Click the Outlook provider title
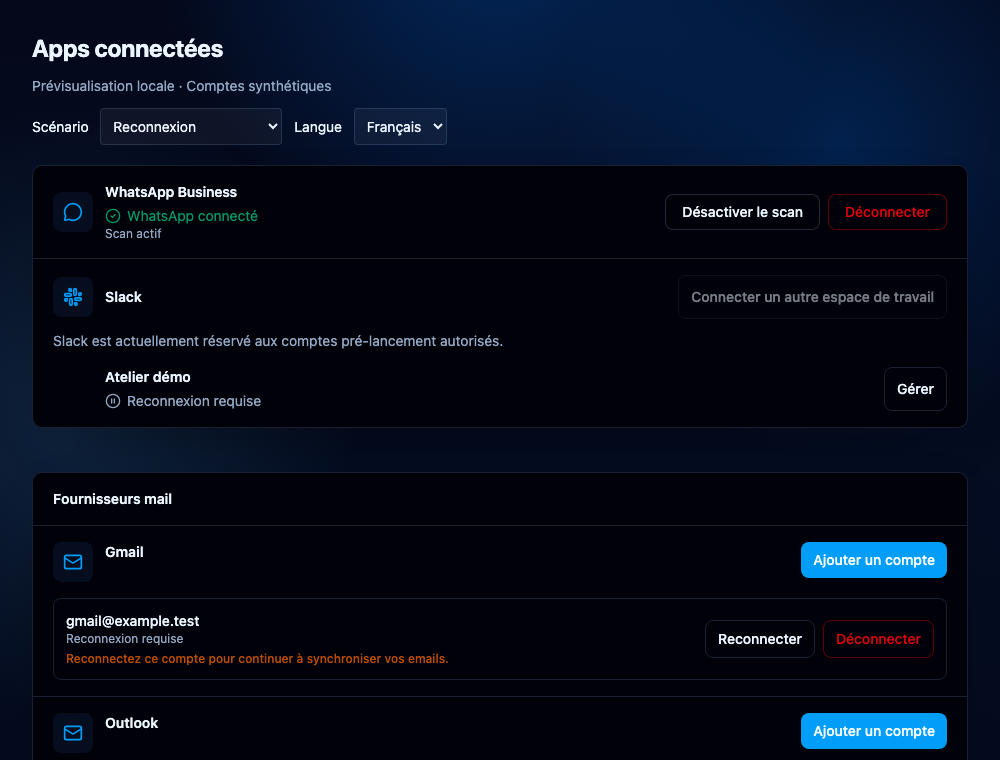Screen dimensions: 1000x760 tap(131, 723)
